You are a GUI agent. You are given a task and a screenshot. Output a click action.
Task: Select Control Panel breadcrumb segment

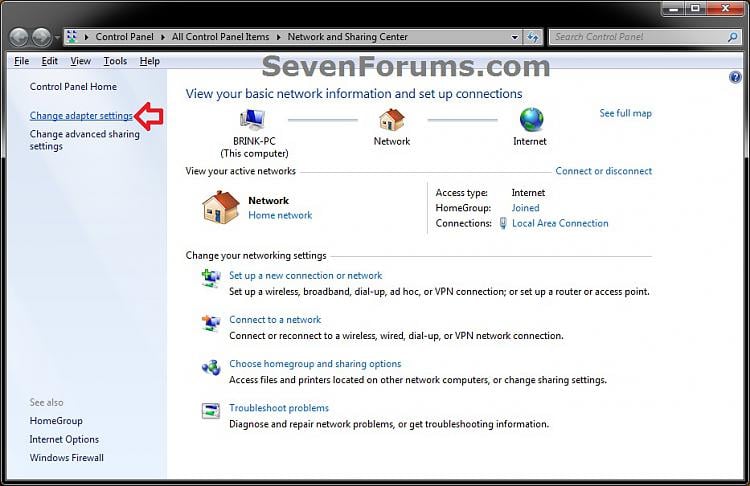(x=124, y=37)
